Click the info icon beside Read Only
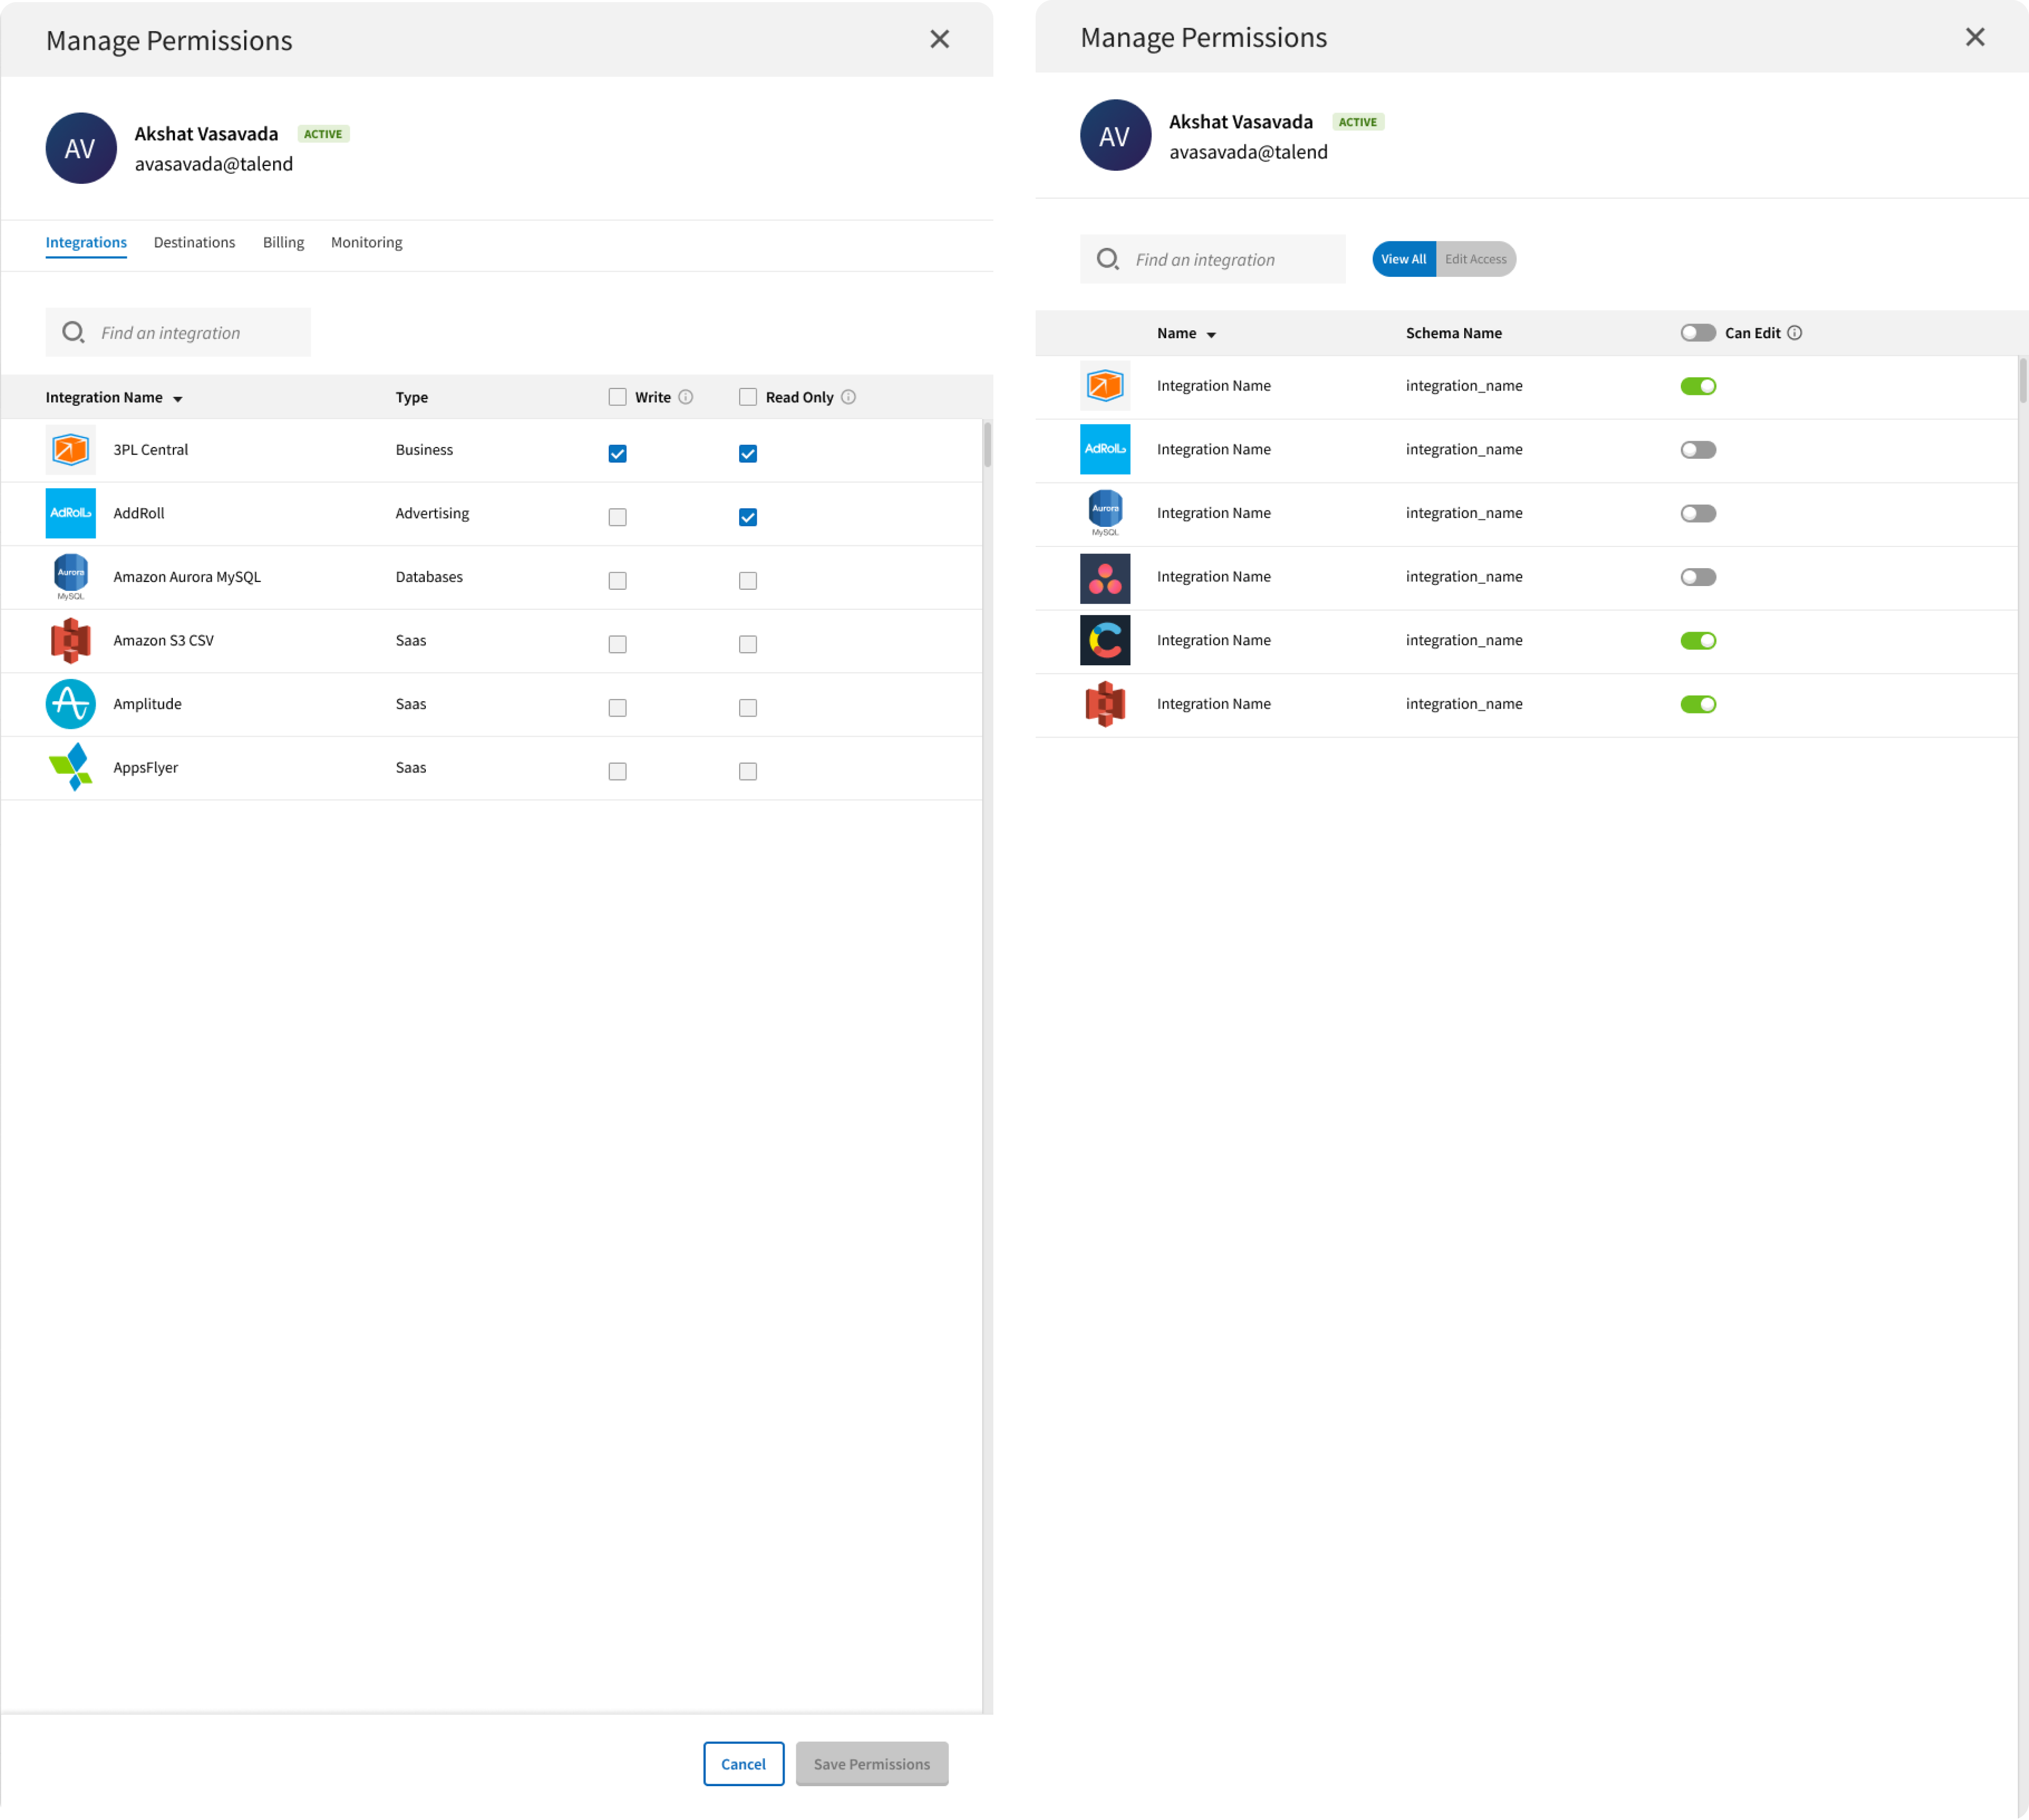This screenshot has height=1820, width=2029. point(849,397)
